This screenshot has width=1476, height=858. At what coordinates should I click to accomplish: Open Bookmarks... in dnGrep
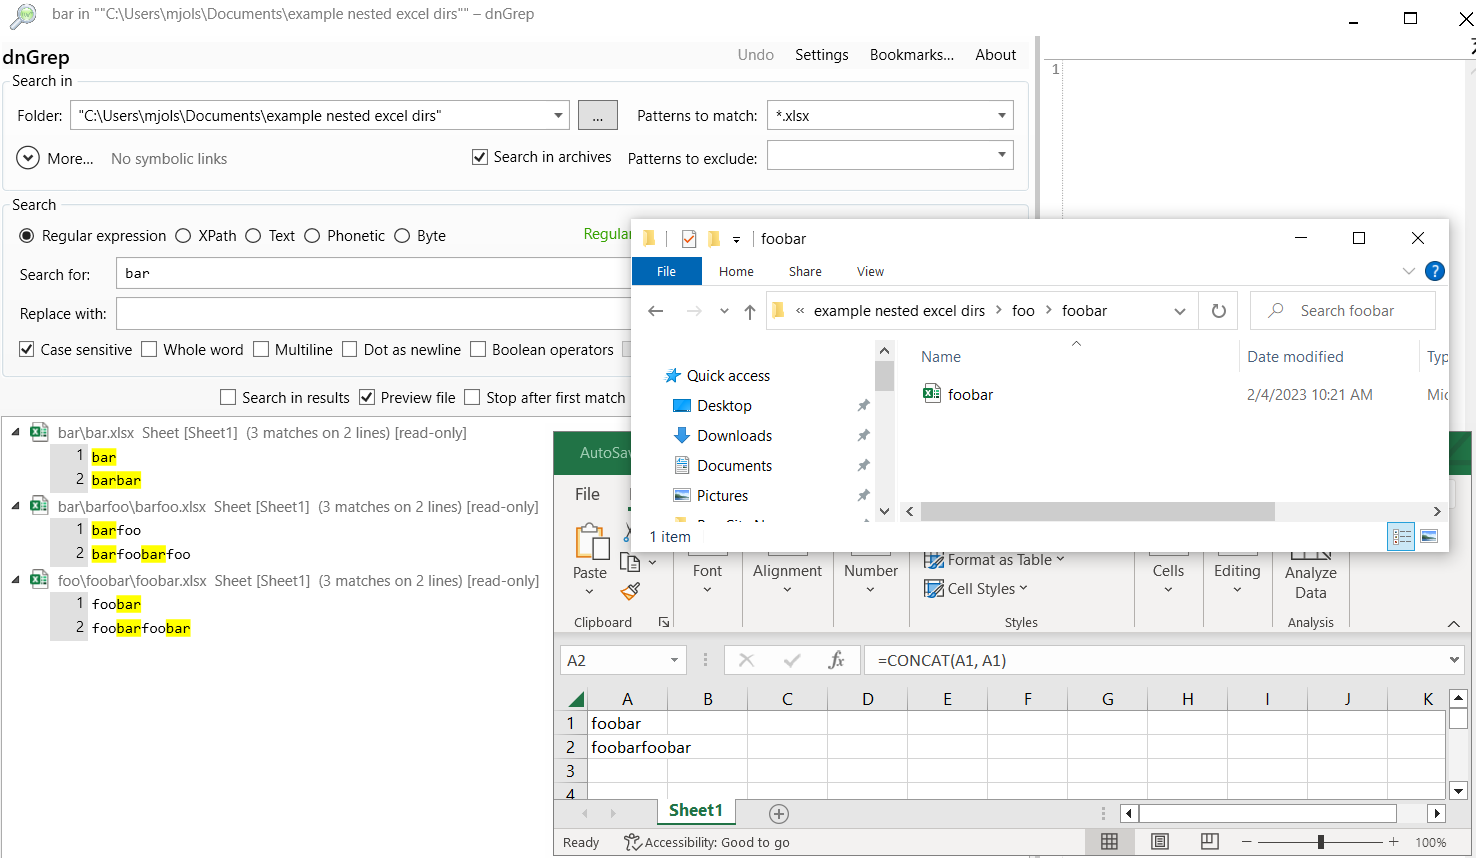912,55
